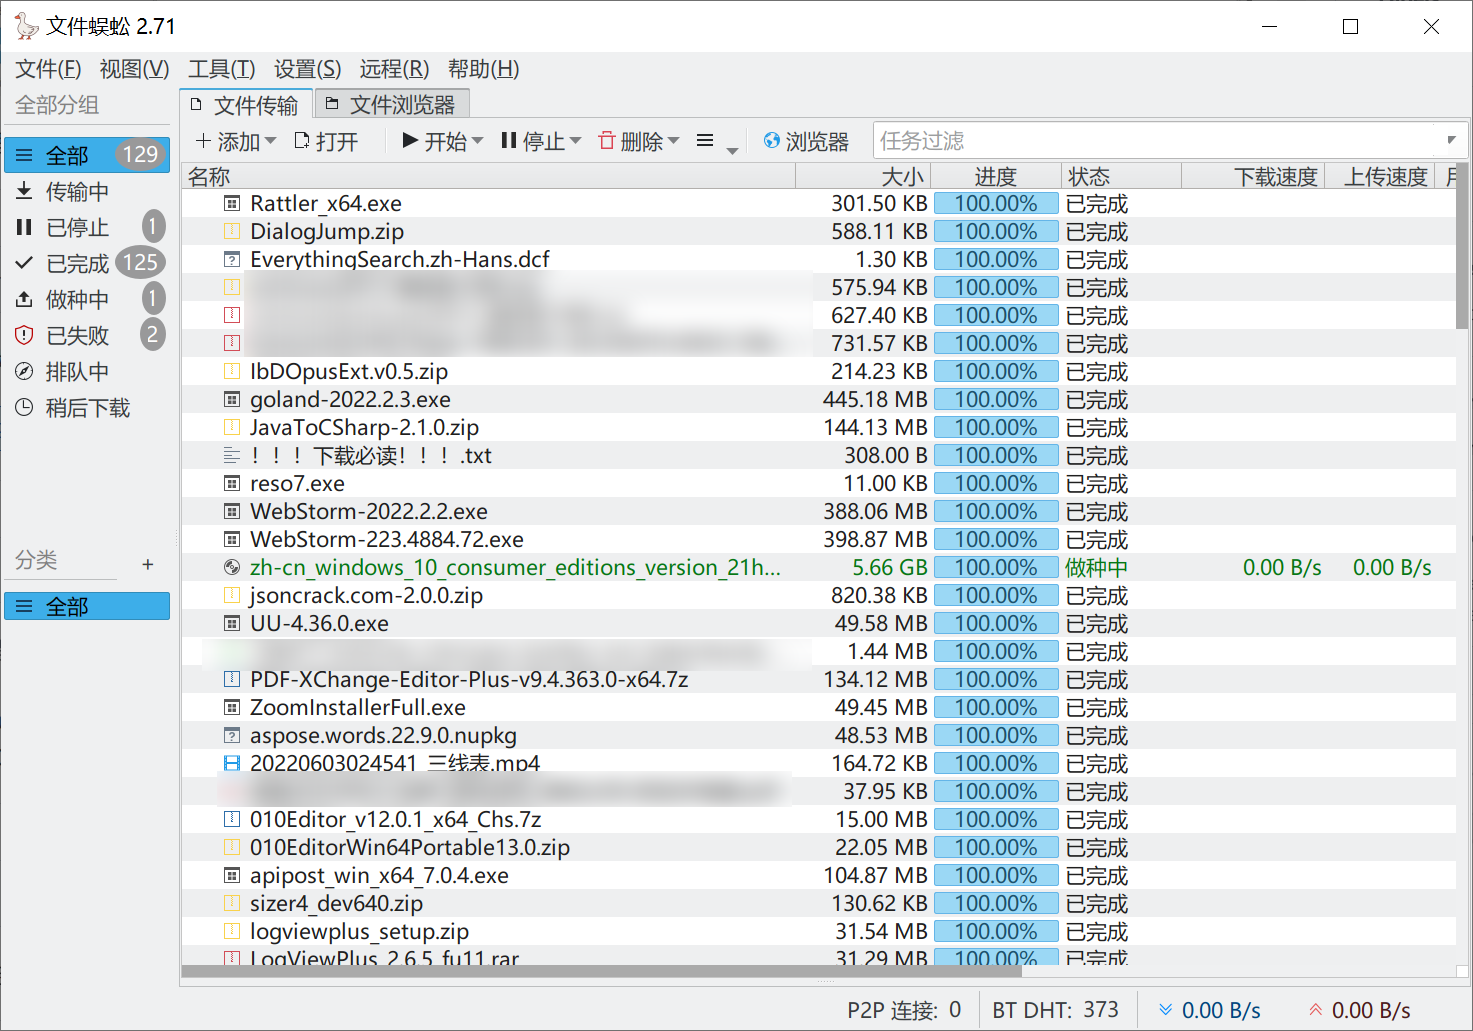The width and height of the screenshot is (1473, 1031).
Task: Click the download speed indicator in status bar
Action: [1209, 1010]
